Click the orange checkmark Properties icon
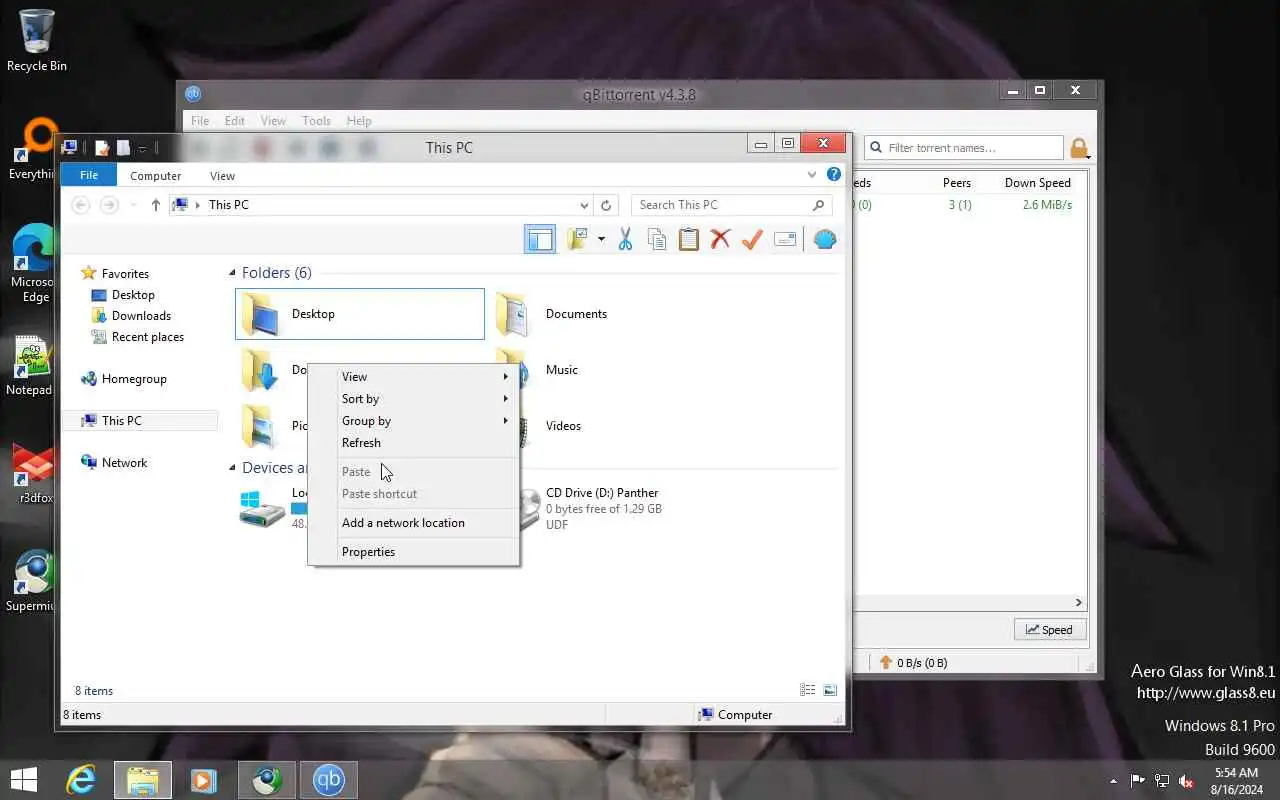 [x=752, y=239]
